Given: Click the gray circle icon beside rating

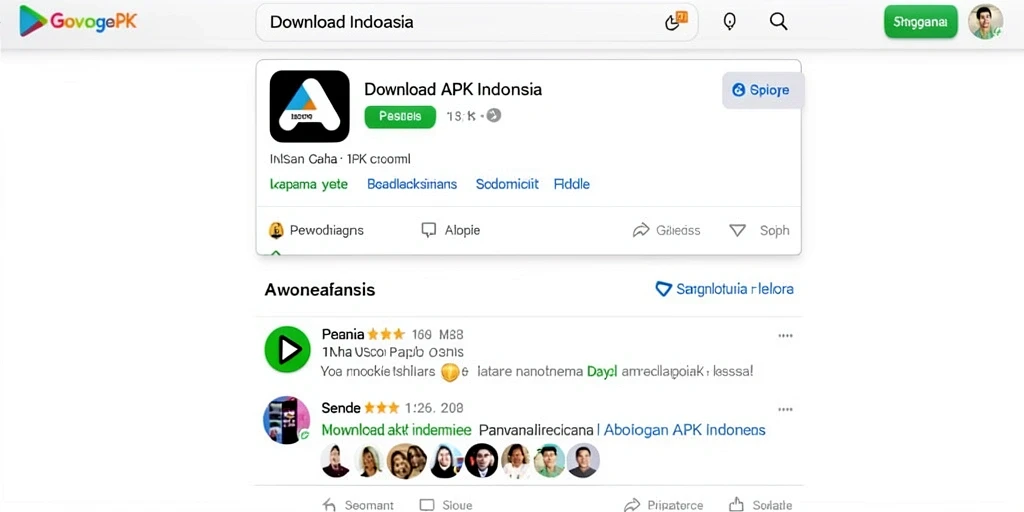Looking at the screenshot, I should pos(494,116).
